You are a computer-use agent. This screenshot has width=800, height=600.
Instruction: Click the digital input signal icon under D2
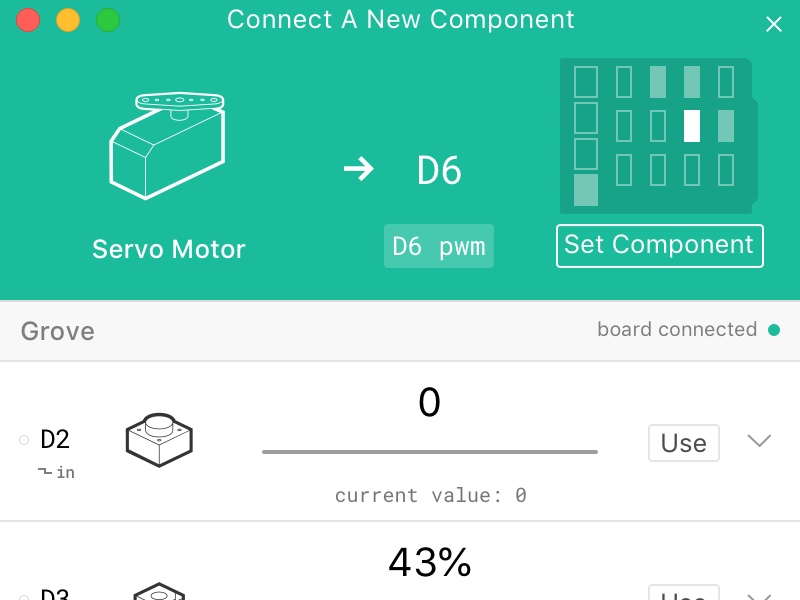(x=45, y=472)
